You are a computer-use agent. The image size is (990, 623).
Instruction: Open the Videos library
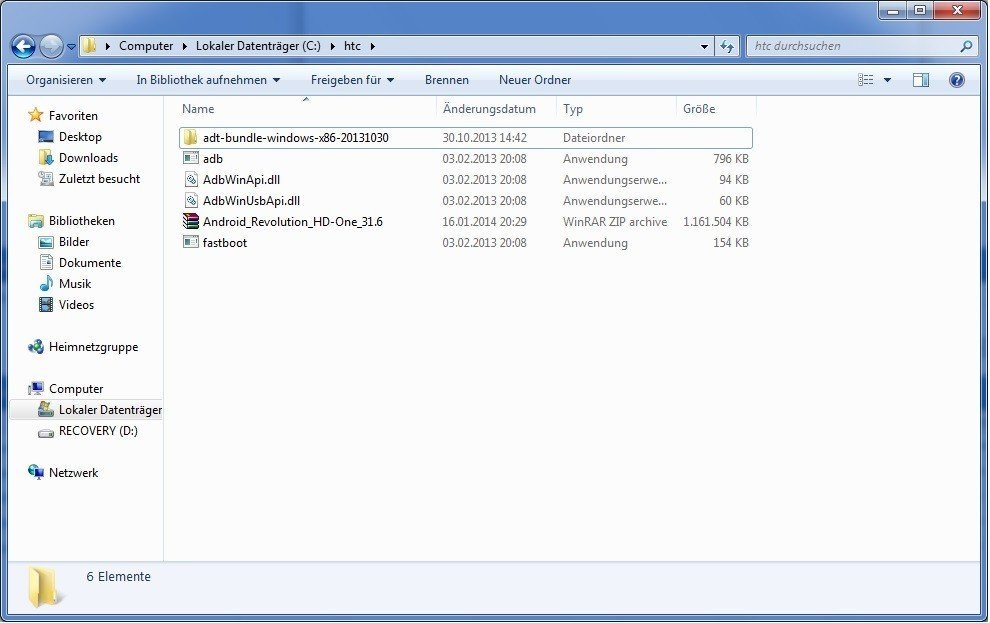pyautogui.click(x=76, y=305)
